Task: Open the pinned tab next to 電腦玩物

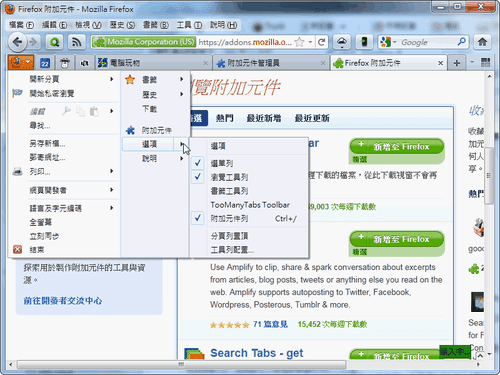Action: click(x=84, y=63)
